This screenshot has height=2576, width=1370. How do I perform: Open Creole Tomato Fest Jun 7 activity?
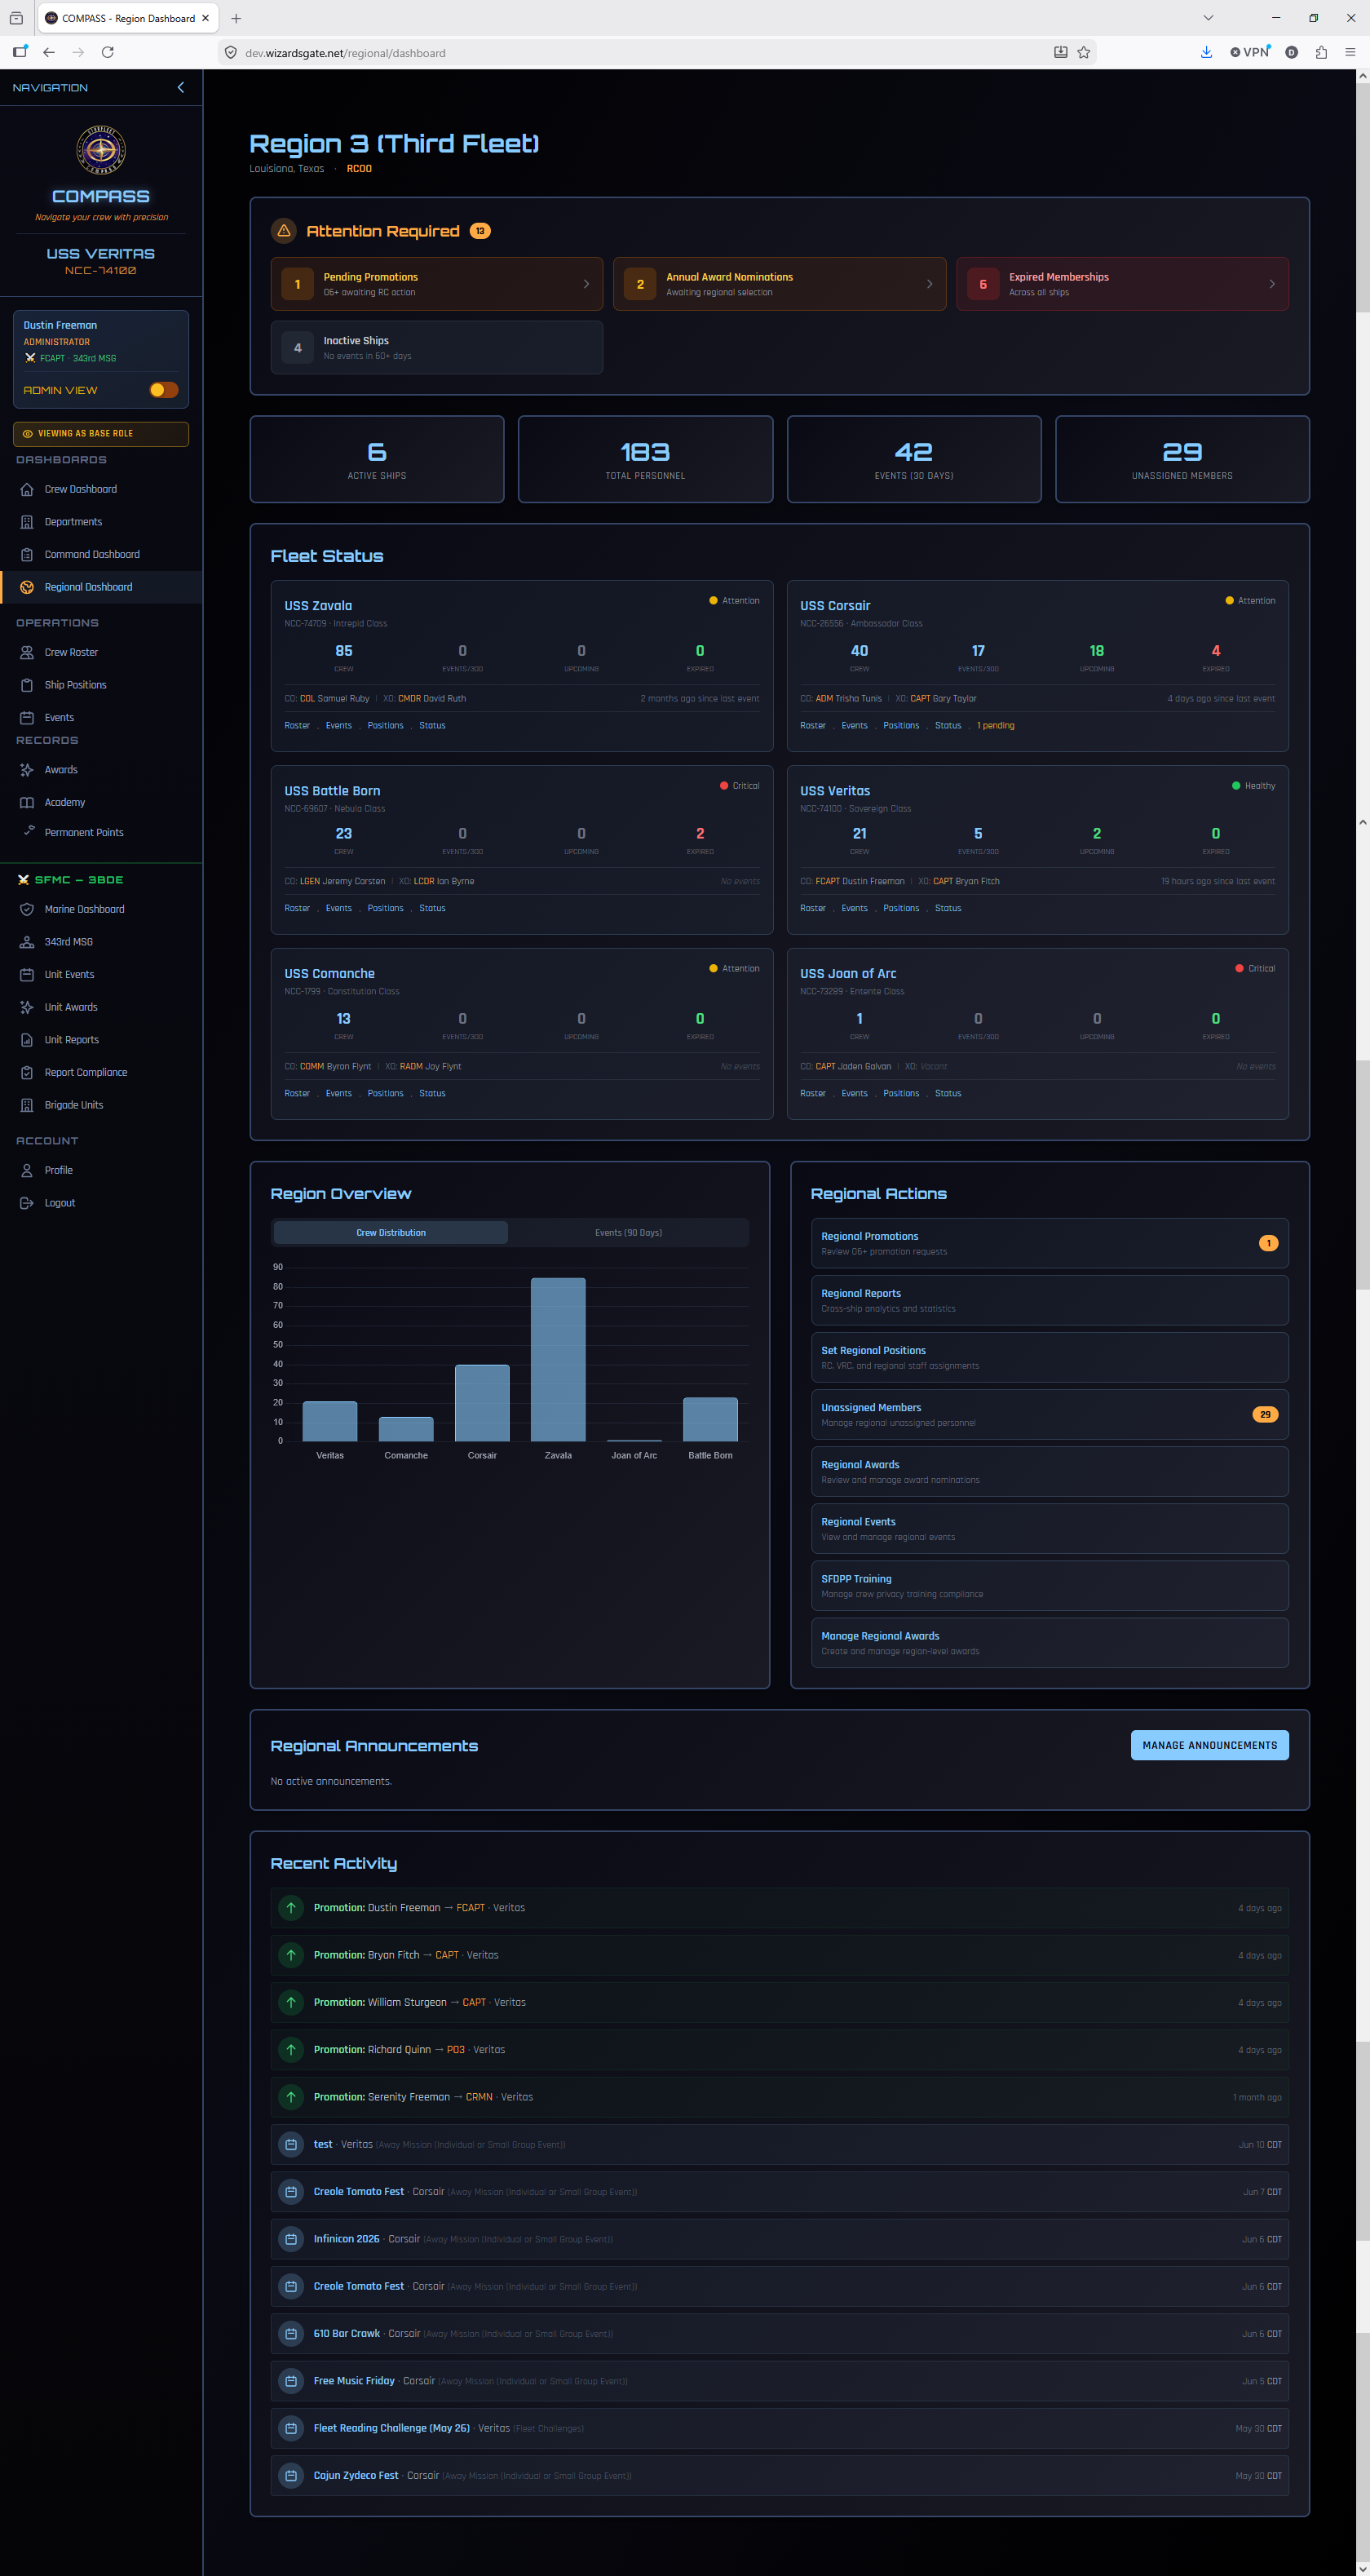(779, 2192)
